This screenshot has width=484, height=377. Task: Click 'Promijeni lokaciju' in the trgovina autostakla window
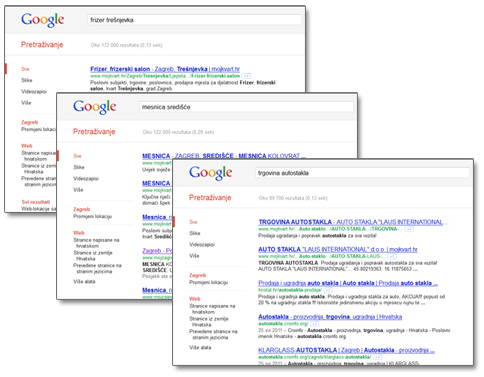click(x=209, y=282)
